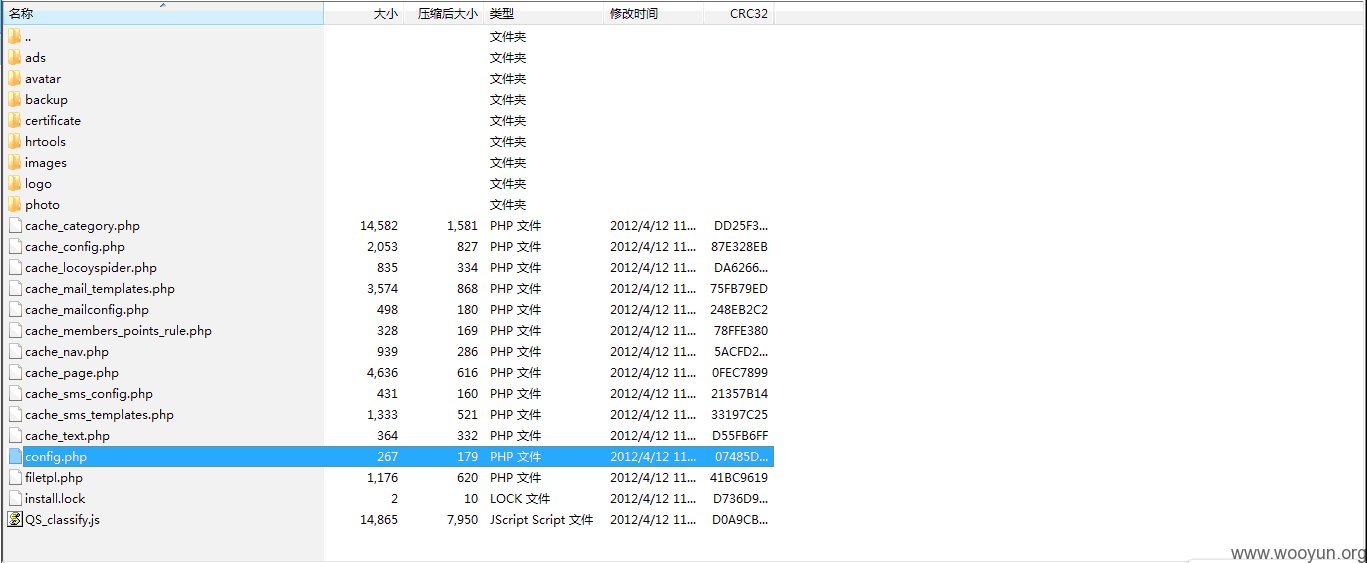
Task: Select the file name cache_members_points_rule.php
Action: 118,331
